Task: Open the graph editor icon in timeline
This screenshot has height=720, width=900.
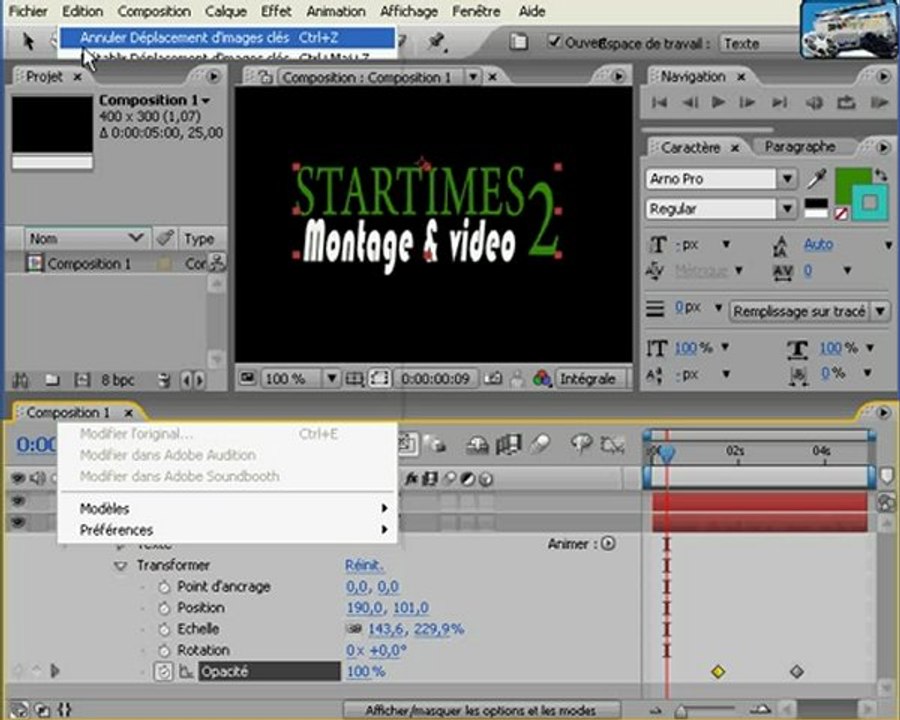Action: coord(613,445)
